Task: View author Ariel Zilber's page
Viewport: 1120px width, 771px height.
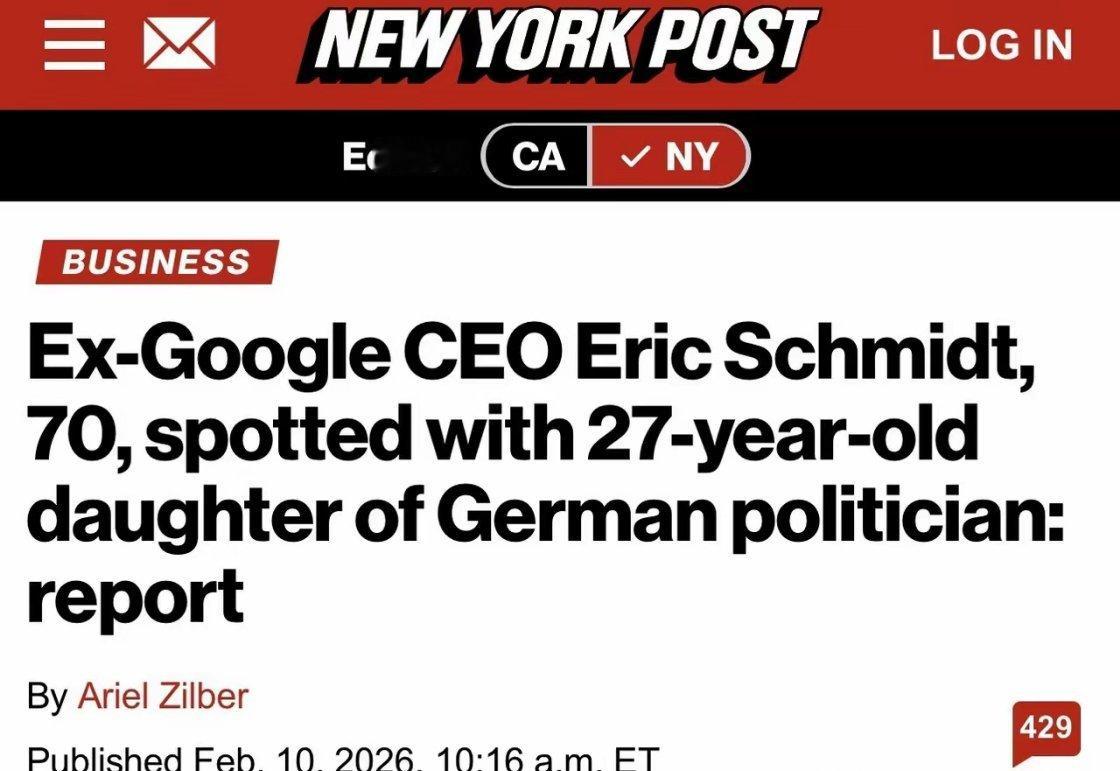Action: point(162,695)
